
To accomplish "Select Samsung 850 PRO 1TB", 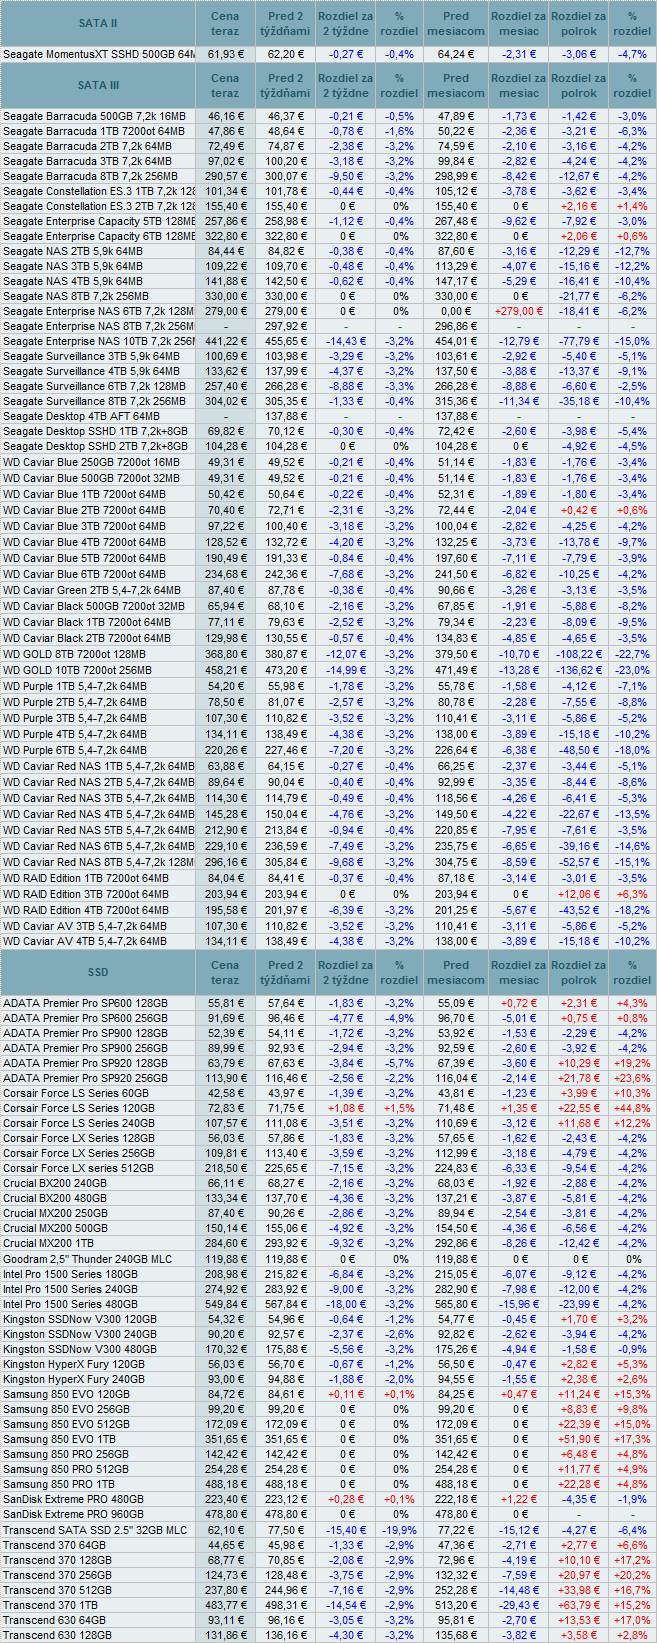I will click(x=58, y=1484).
